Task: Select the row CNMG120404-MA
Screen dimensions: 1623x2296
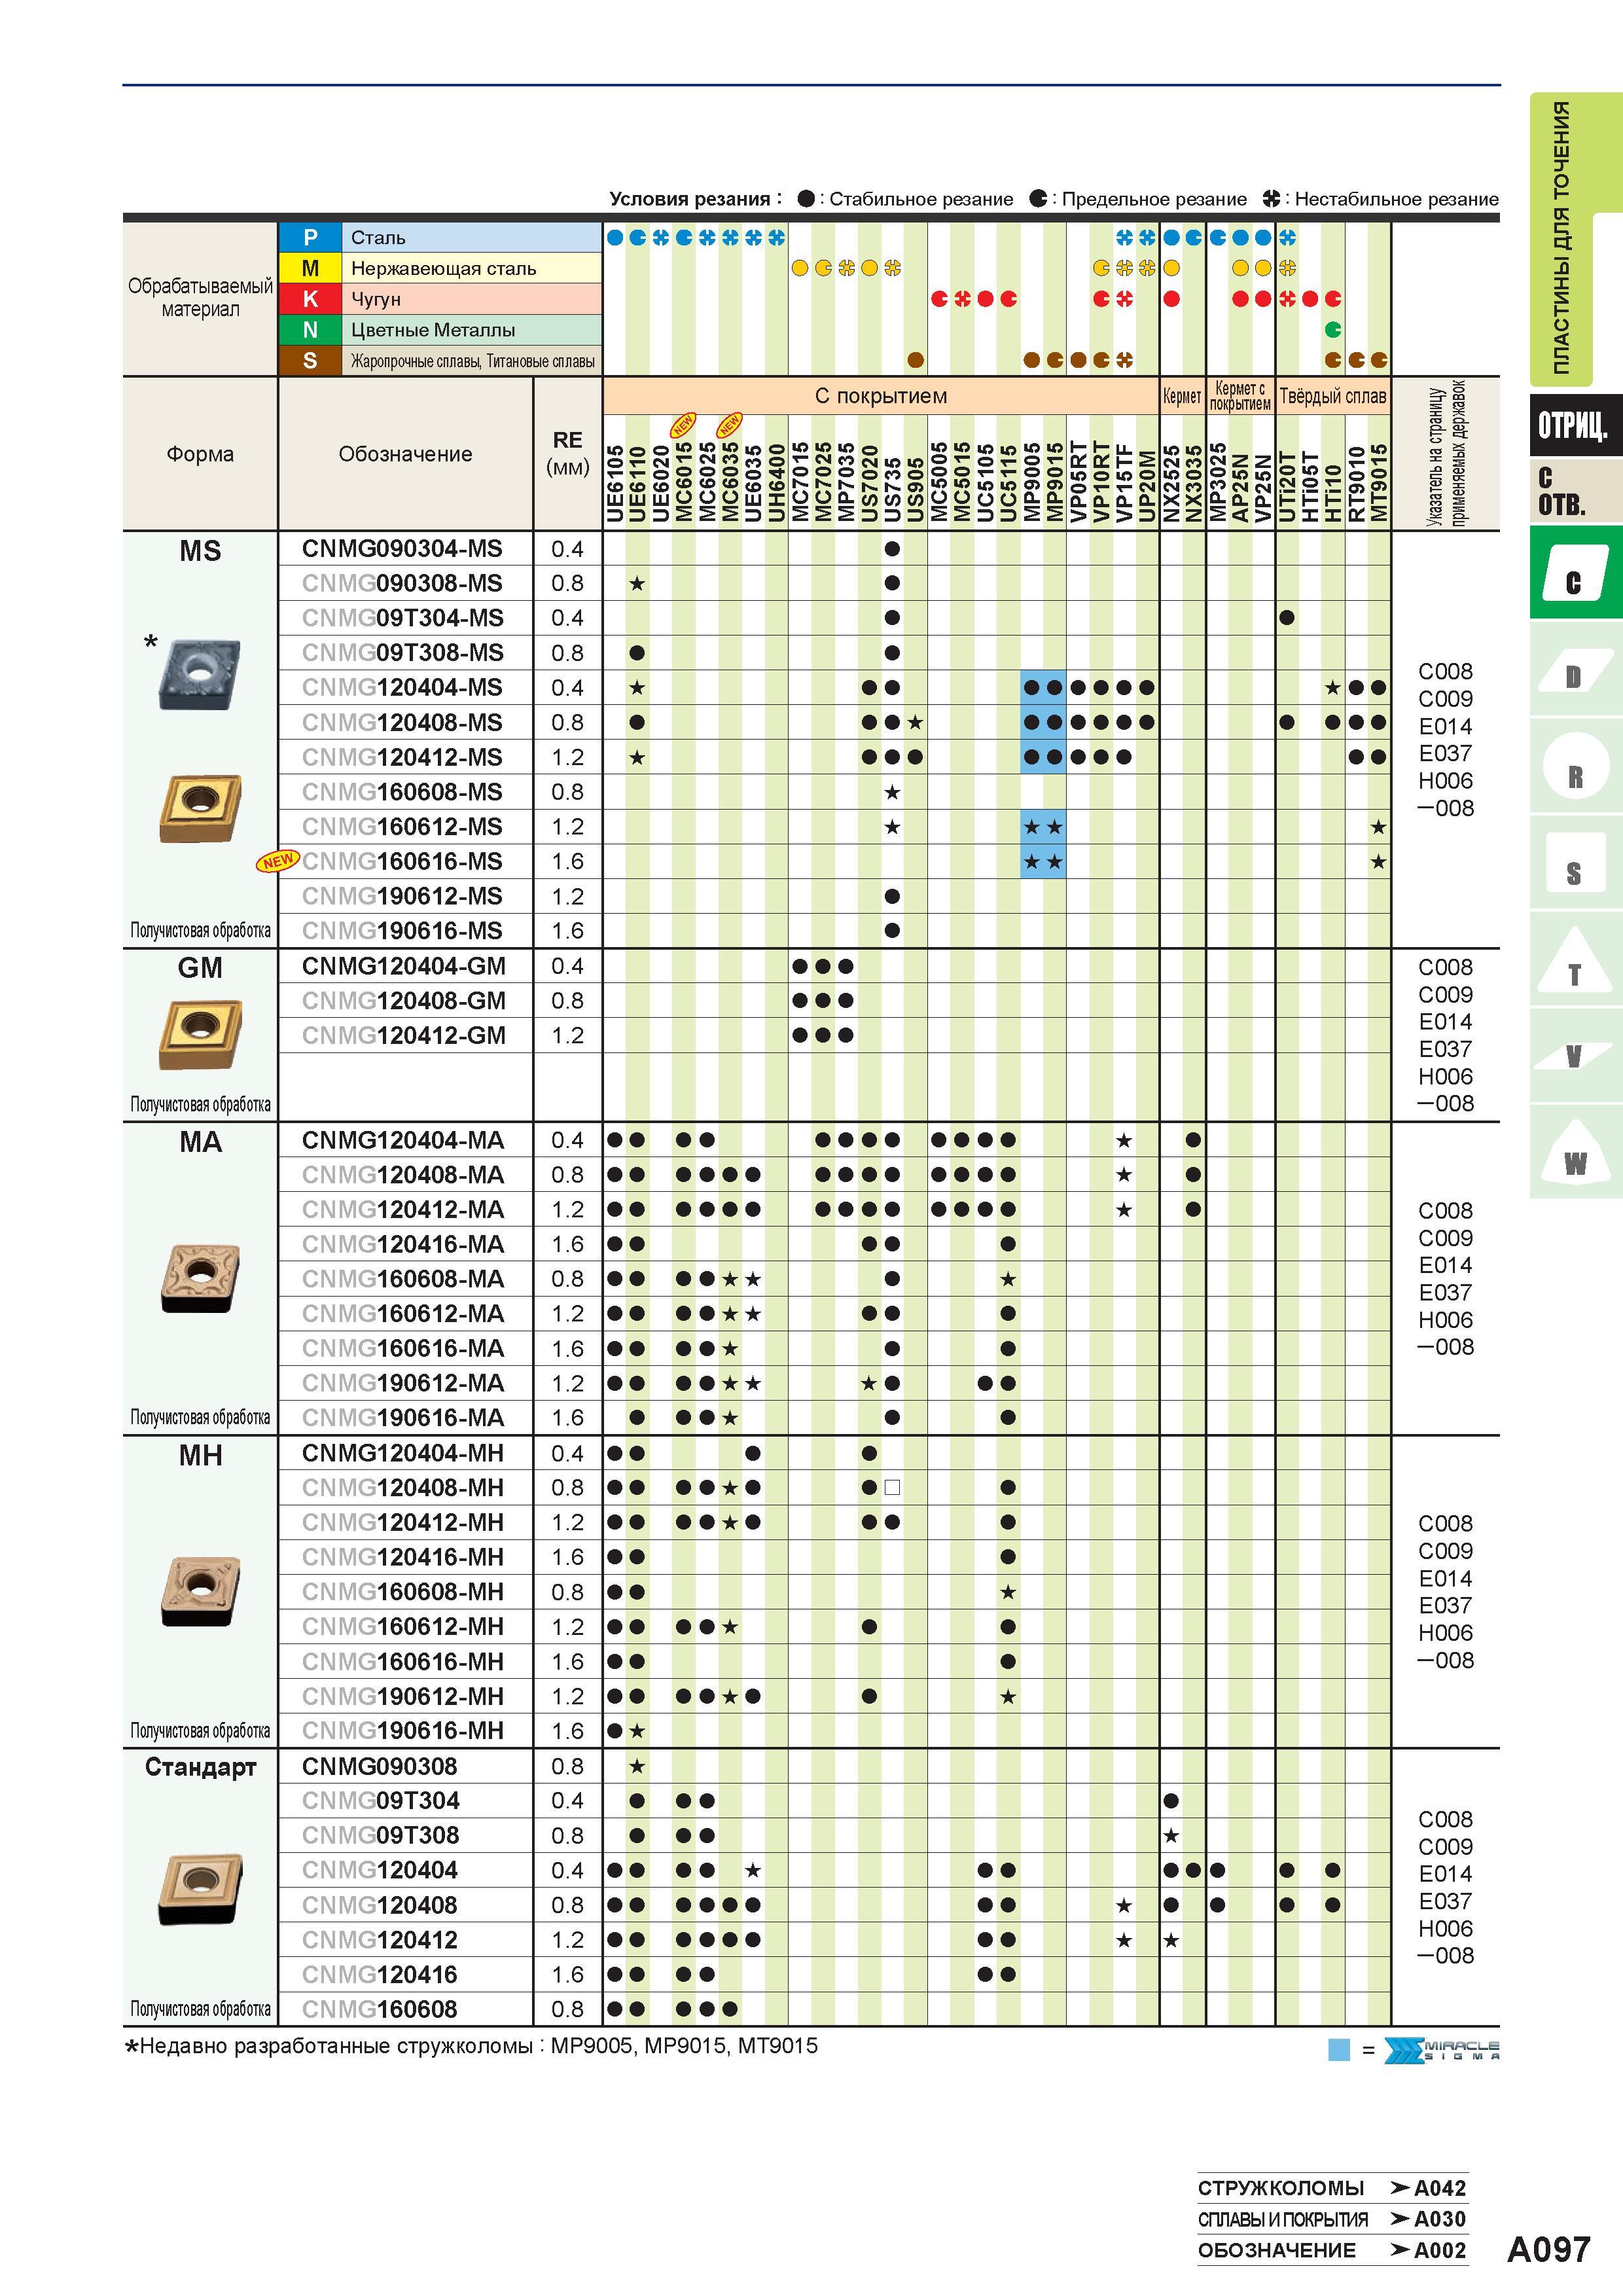Action: click(835, 1140)
